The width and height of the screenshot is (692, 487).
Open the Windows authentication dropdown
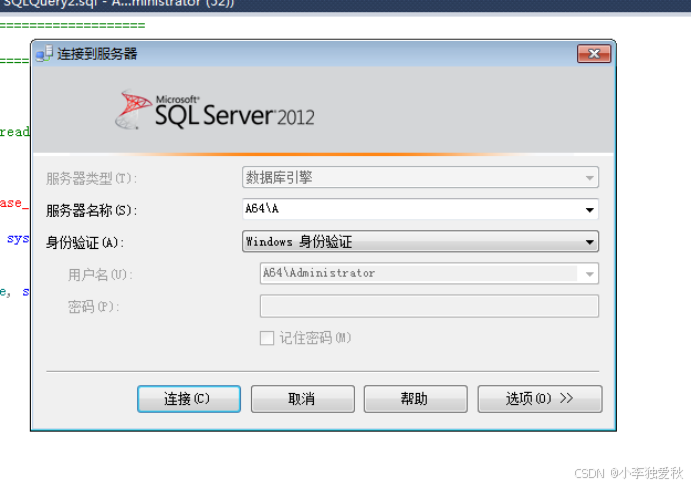point(420,241)
